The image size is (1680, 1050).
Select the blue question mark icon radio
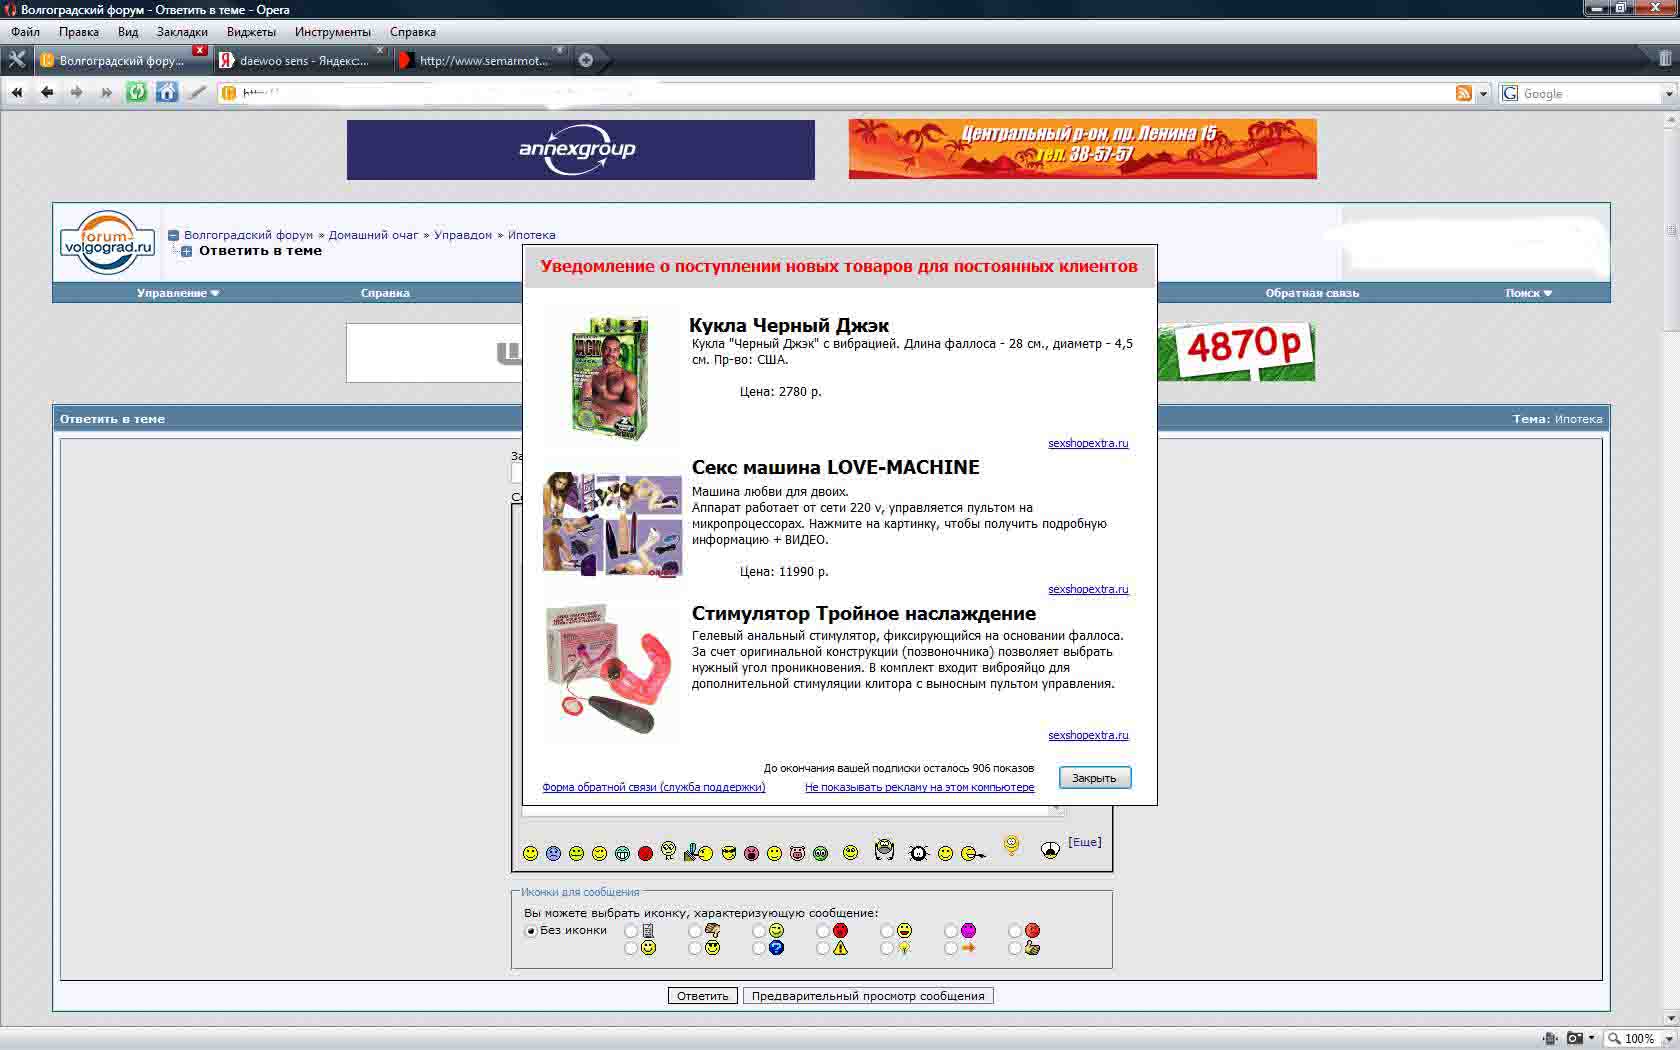(759, 948)
